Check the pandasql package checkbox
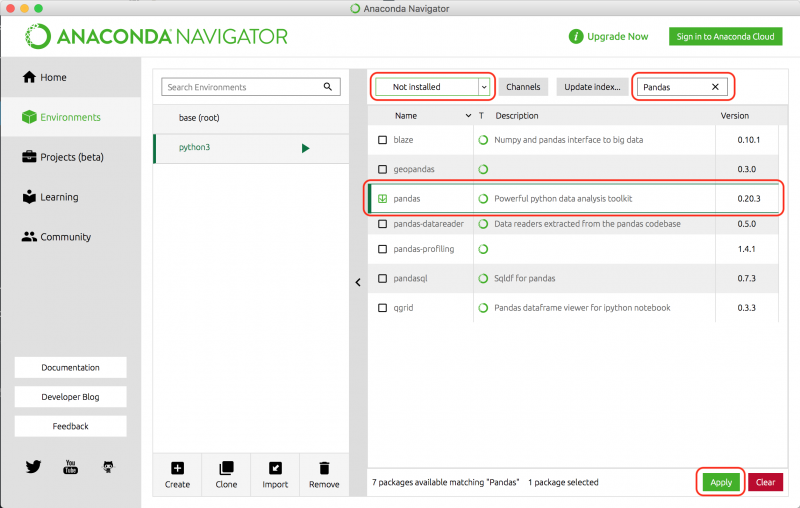Viewport: 800px width, 508px height. tap(382, 278)
